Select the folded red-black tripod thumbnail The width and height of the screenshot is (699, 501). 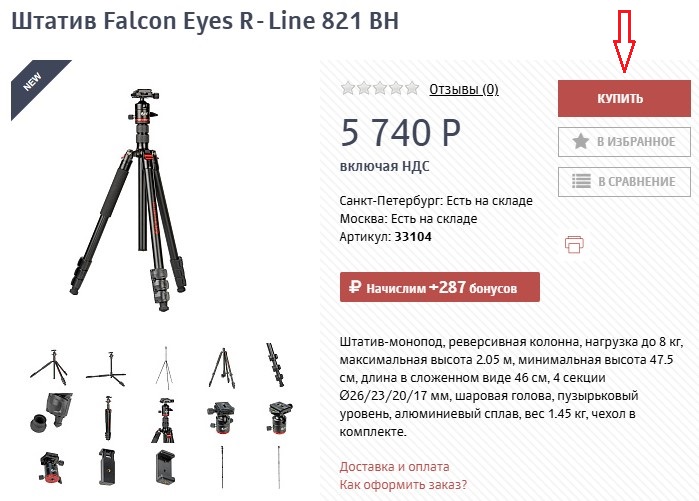point(103,421)
